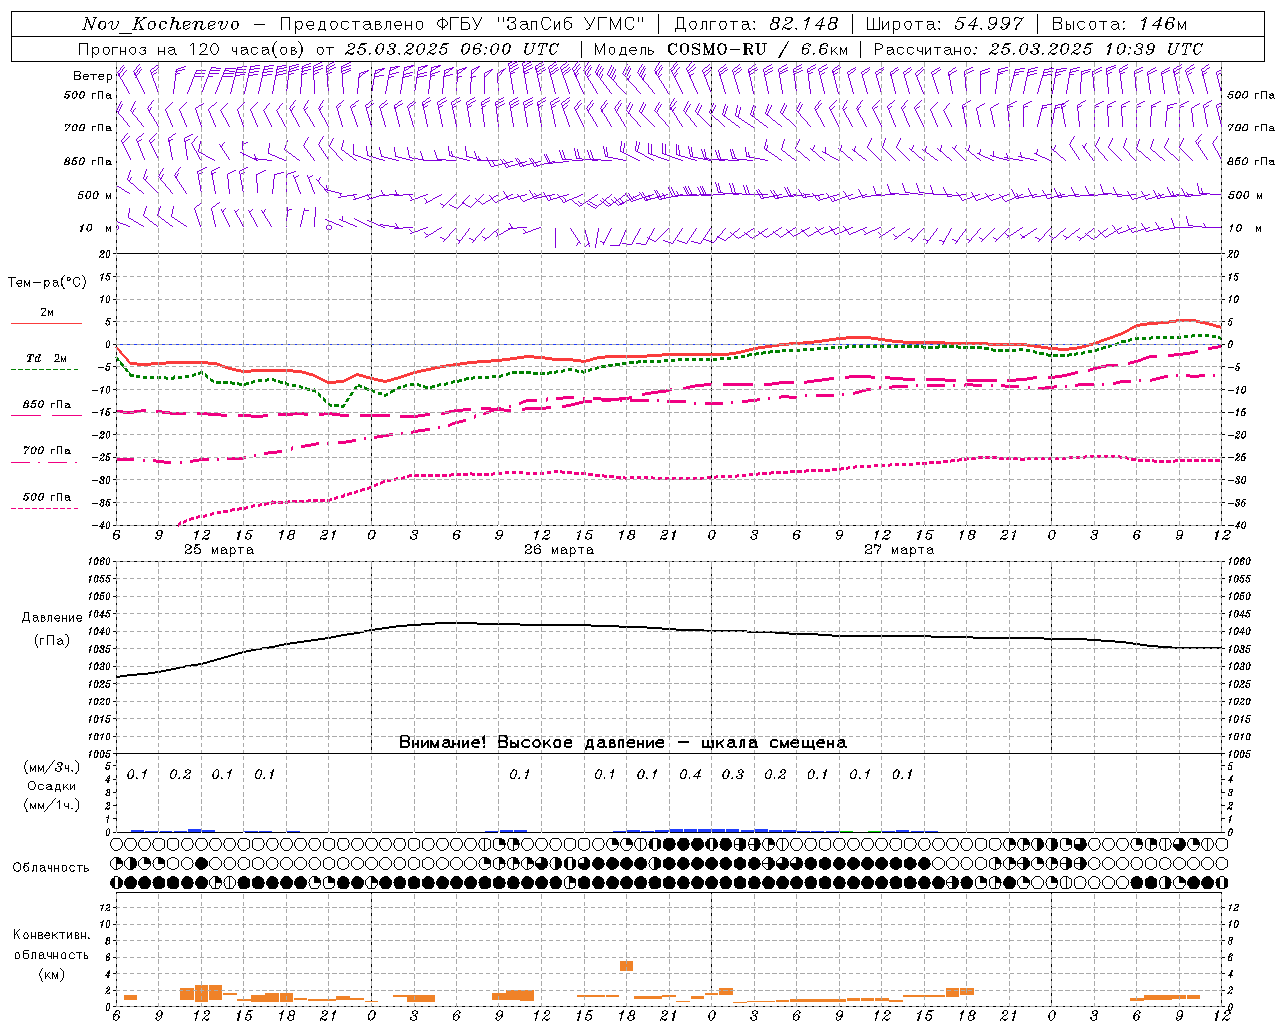1280x1024 pixels.
Task: Select the elevation text Высота: 146м
Action: tap(1120, 24)
